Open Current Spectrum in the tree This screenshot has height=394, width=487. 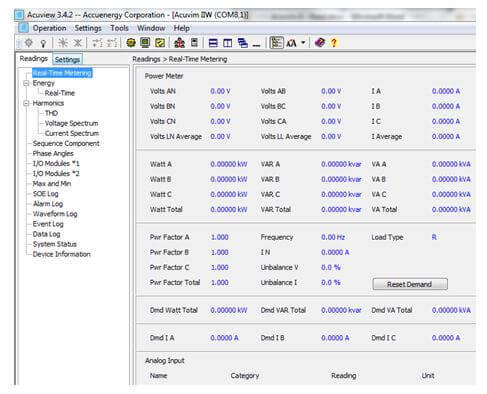[x=72, y=133]
